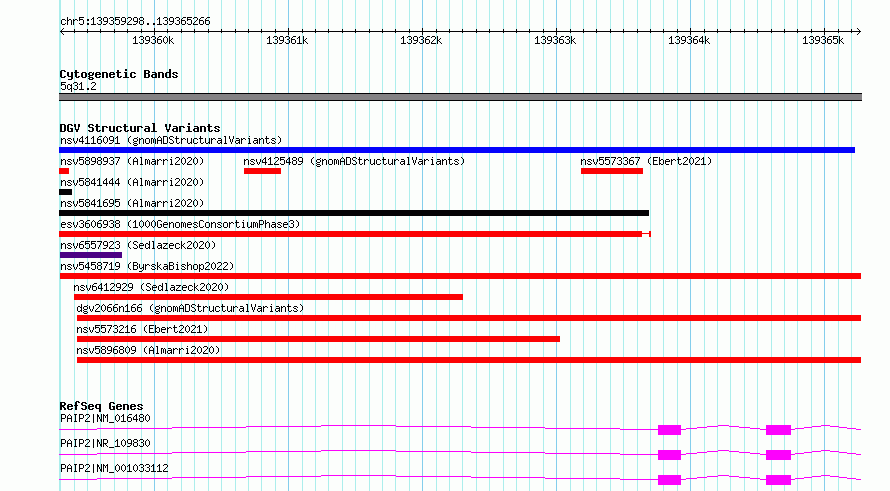Open nsv5896809 (Almarri2020) label
The image size is (890, 491).
tap(148, 350)
